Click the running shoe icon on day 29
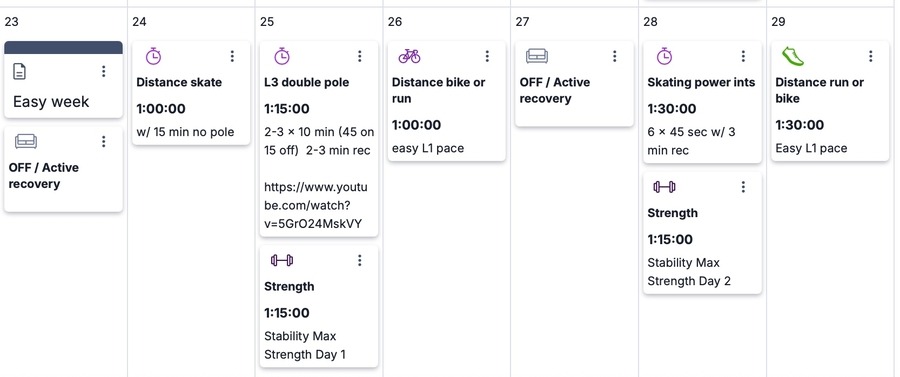The image size is (900, 377). click(x=793, y=56)
